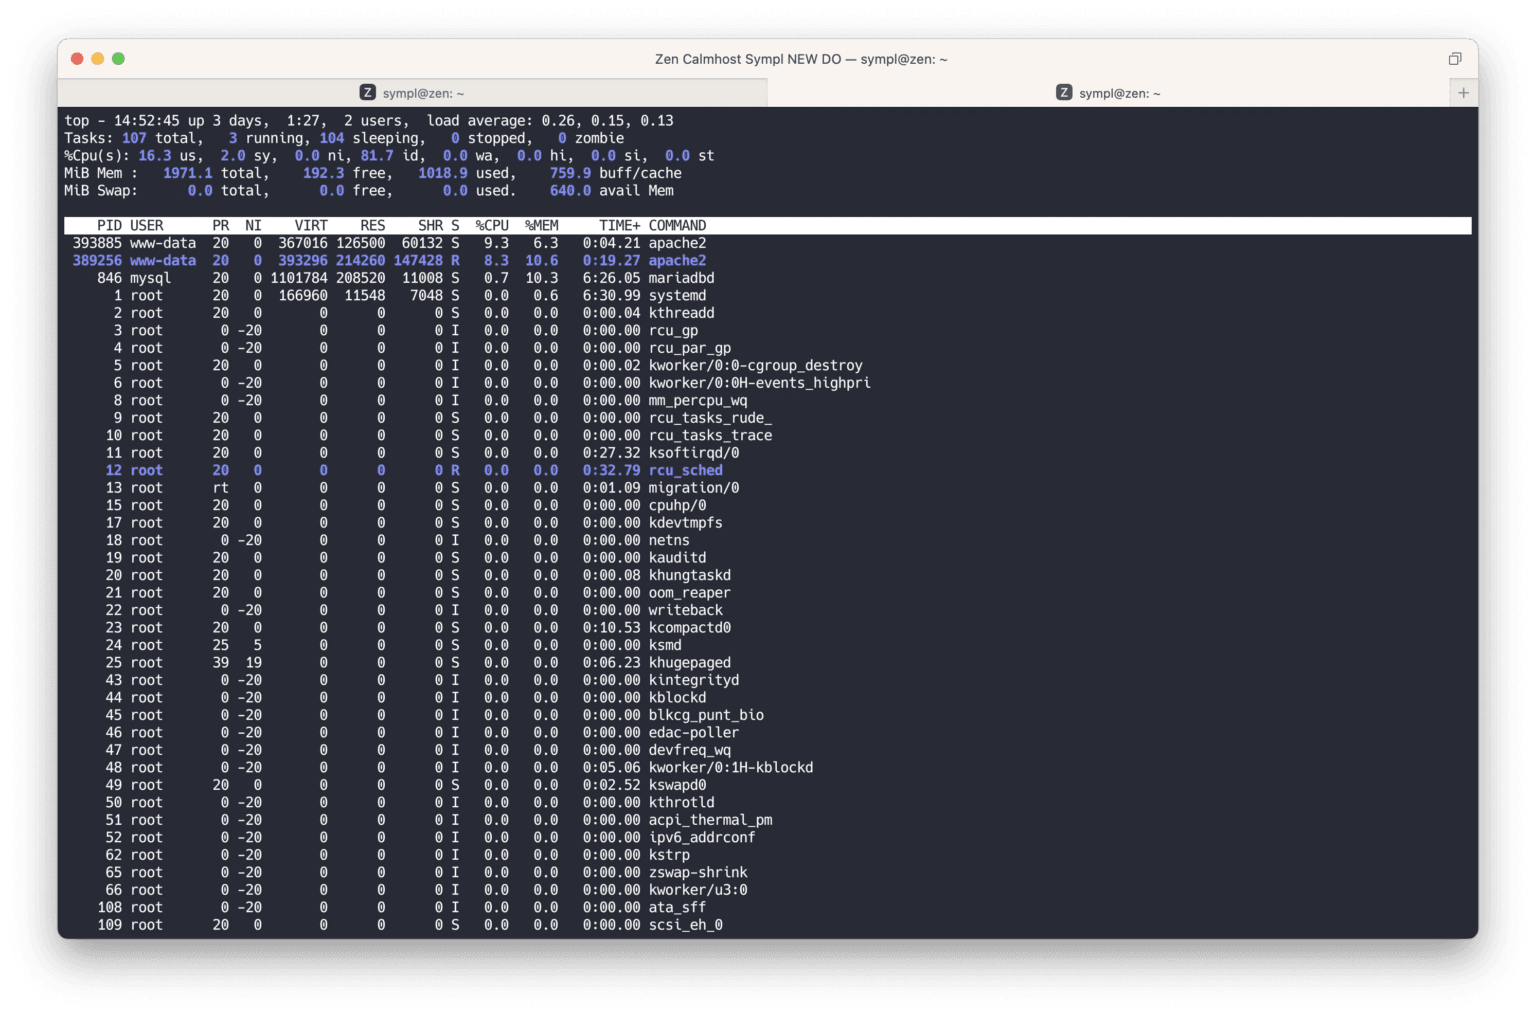Select the active sympl@zen: ~ tab
The image size is (1536, 1015).
tap(422, 92)
